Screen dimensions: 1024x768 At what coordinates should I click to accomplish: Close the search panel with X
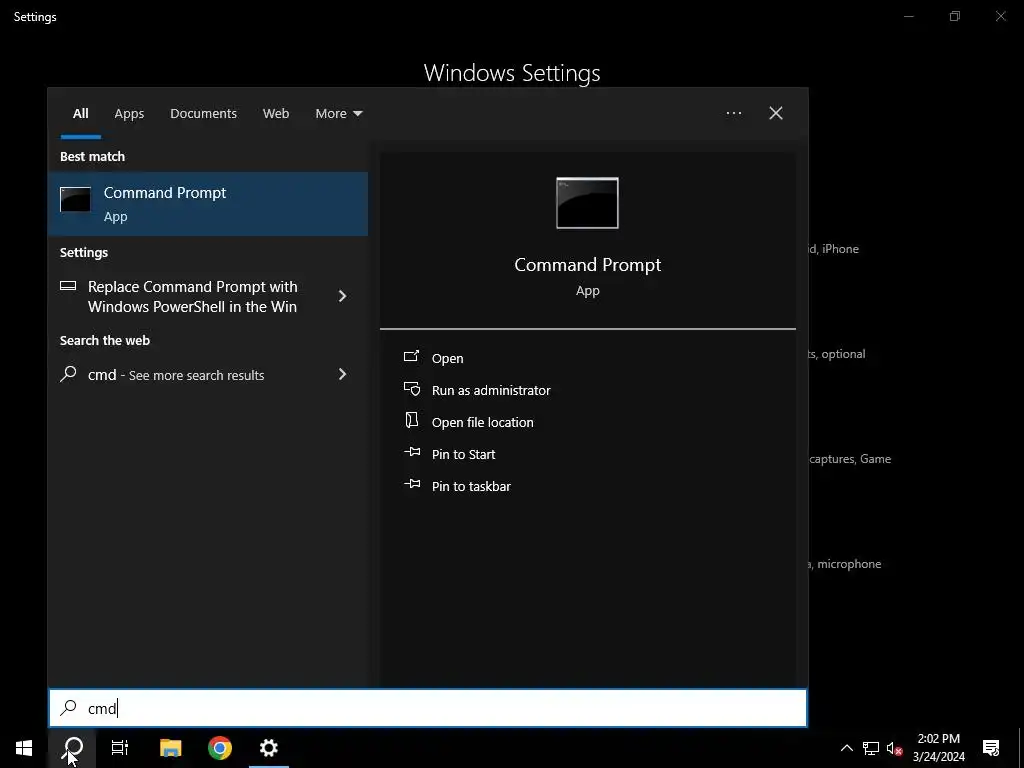coord(776,114)
